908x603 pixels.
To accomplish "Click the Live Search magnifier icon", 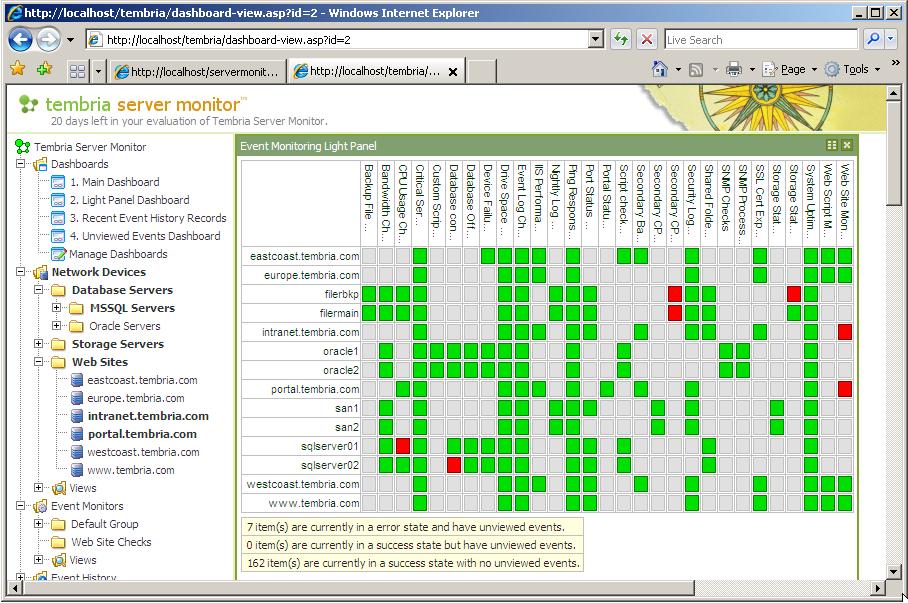I will 873,39.
